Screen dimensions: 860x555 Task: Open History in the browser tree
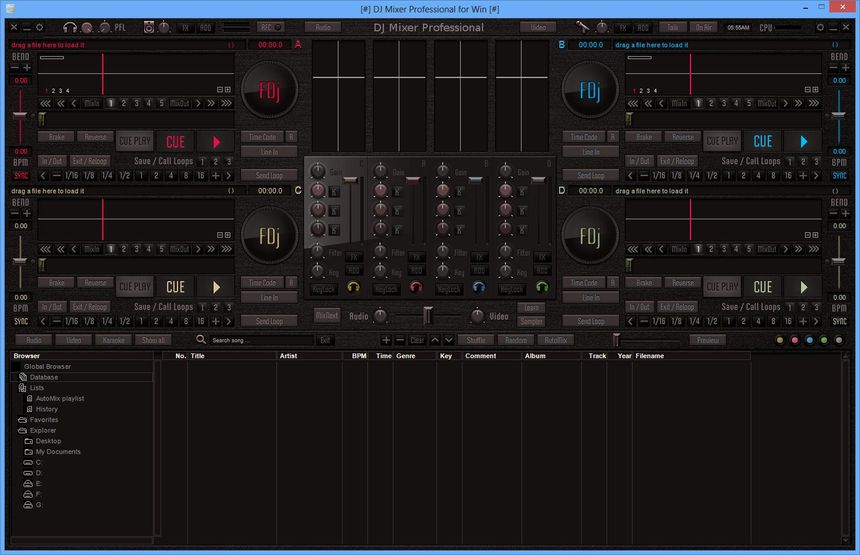tap(47, 409)
